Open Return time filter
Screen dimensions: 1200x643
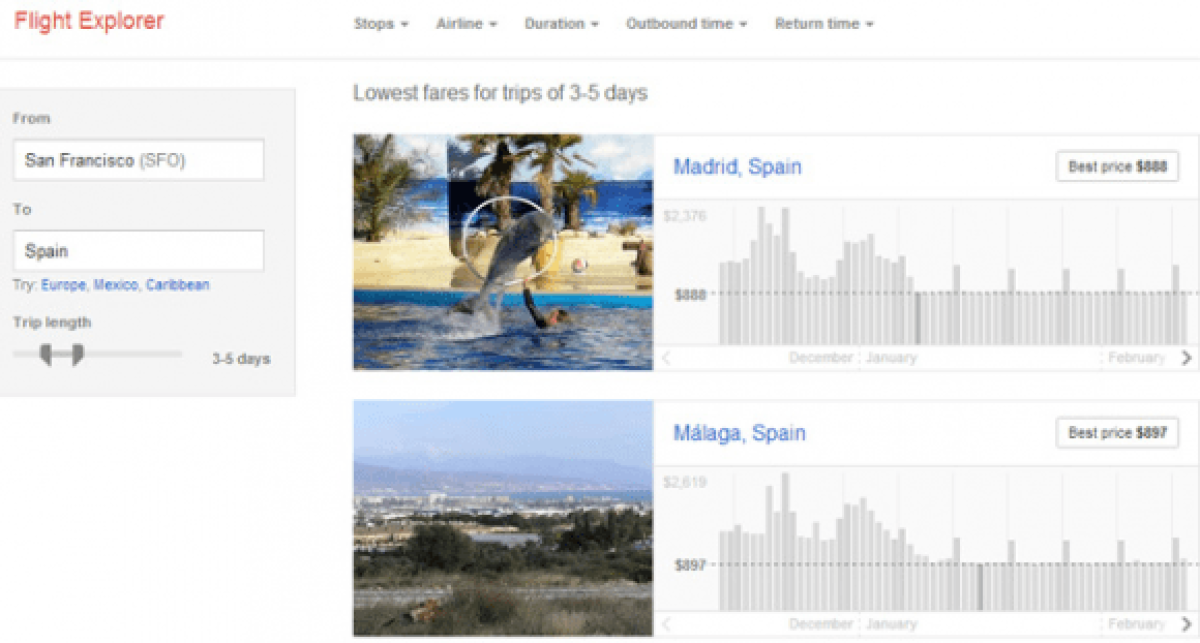coord(824,24)
